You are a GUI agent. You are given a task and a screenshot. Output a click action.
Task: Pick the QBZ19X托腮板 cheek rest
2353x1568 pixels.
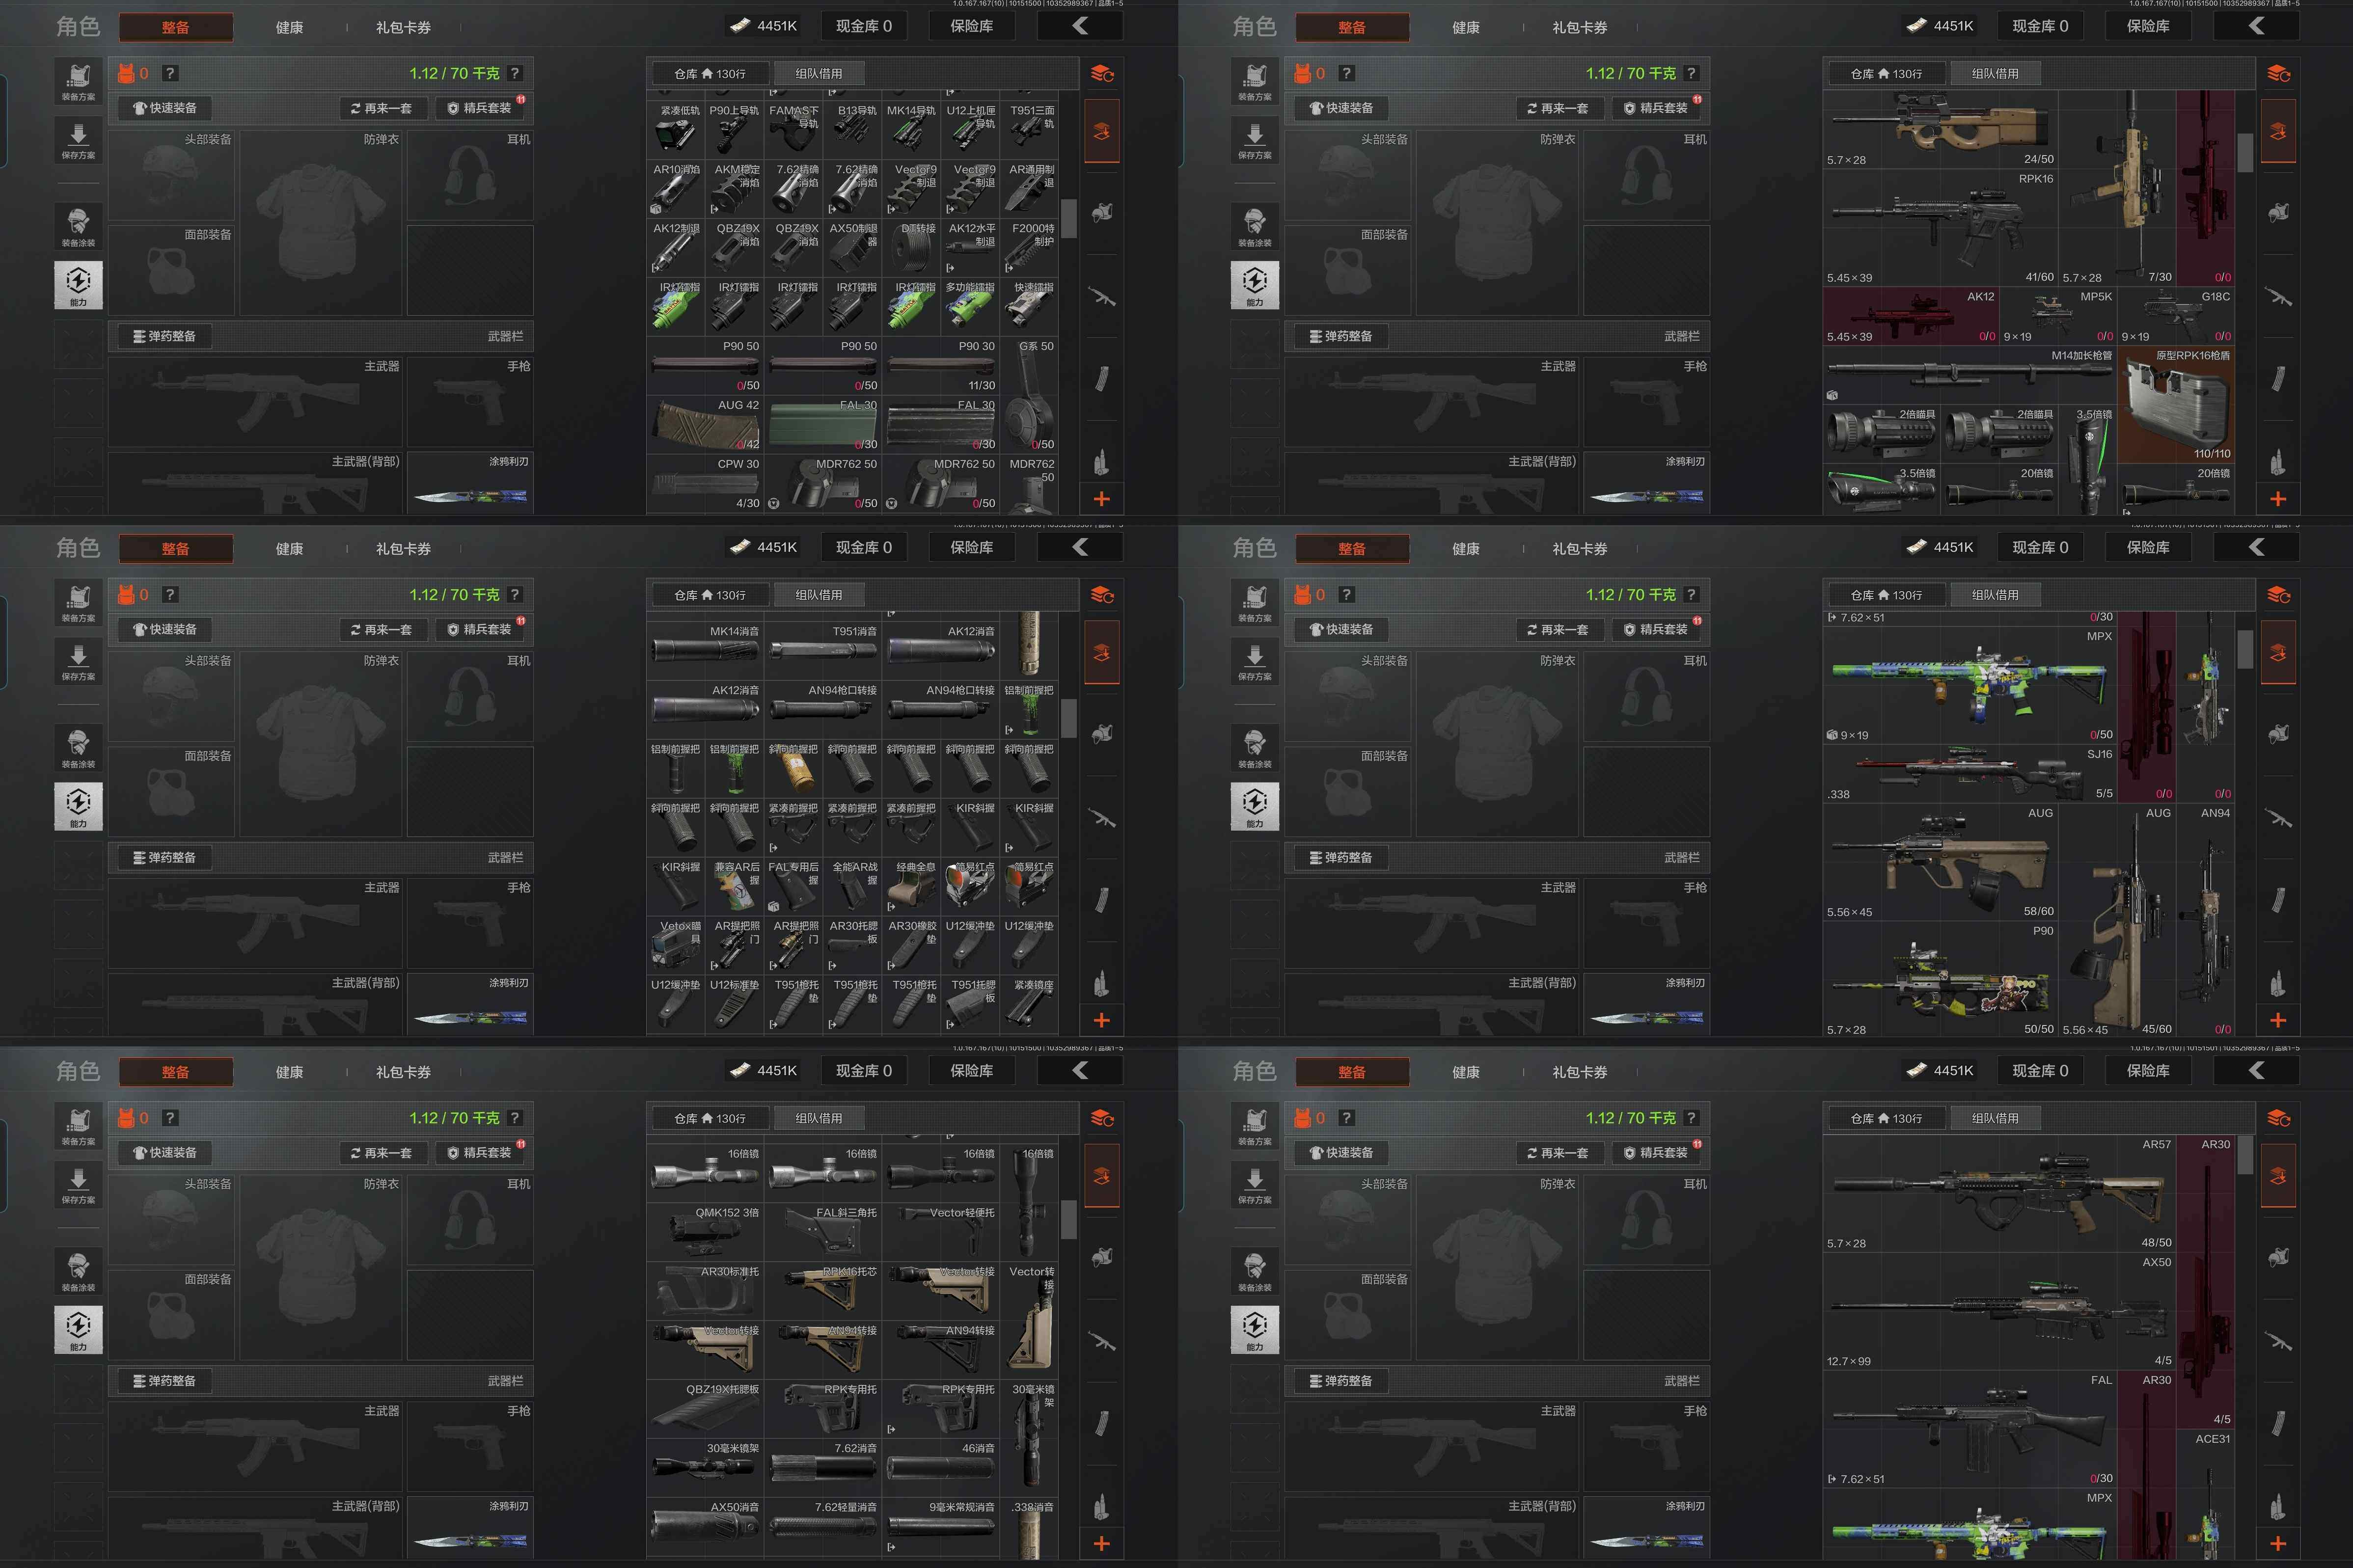705,1410
